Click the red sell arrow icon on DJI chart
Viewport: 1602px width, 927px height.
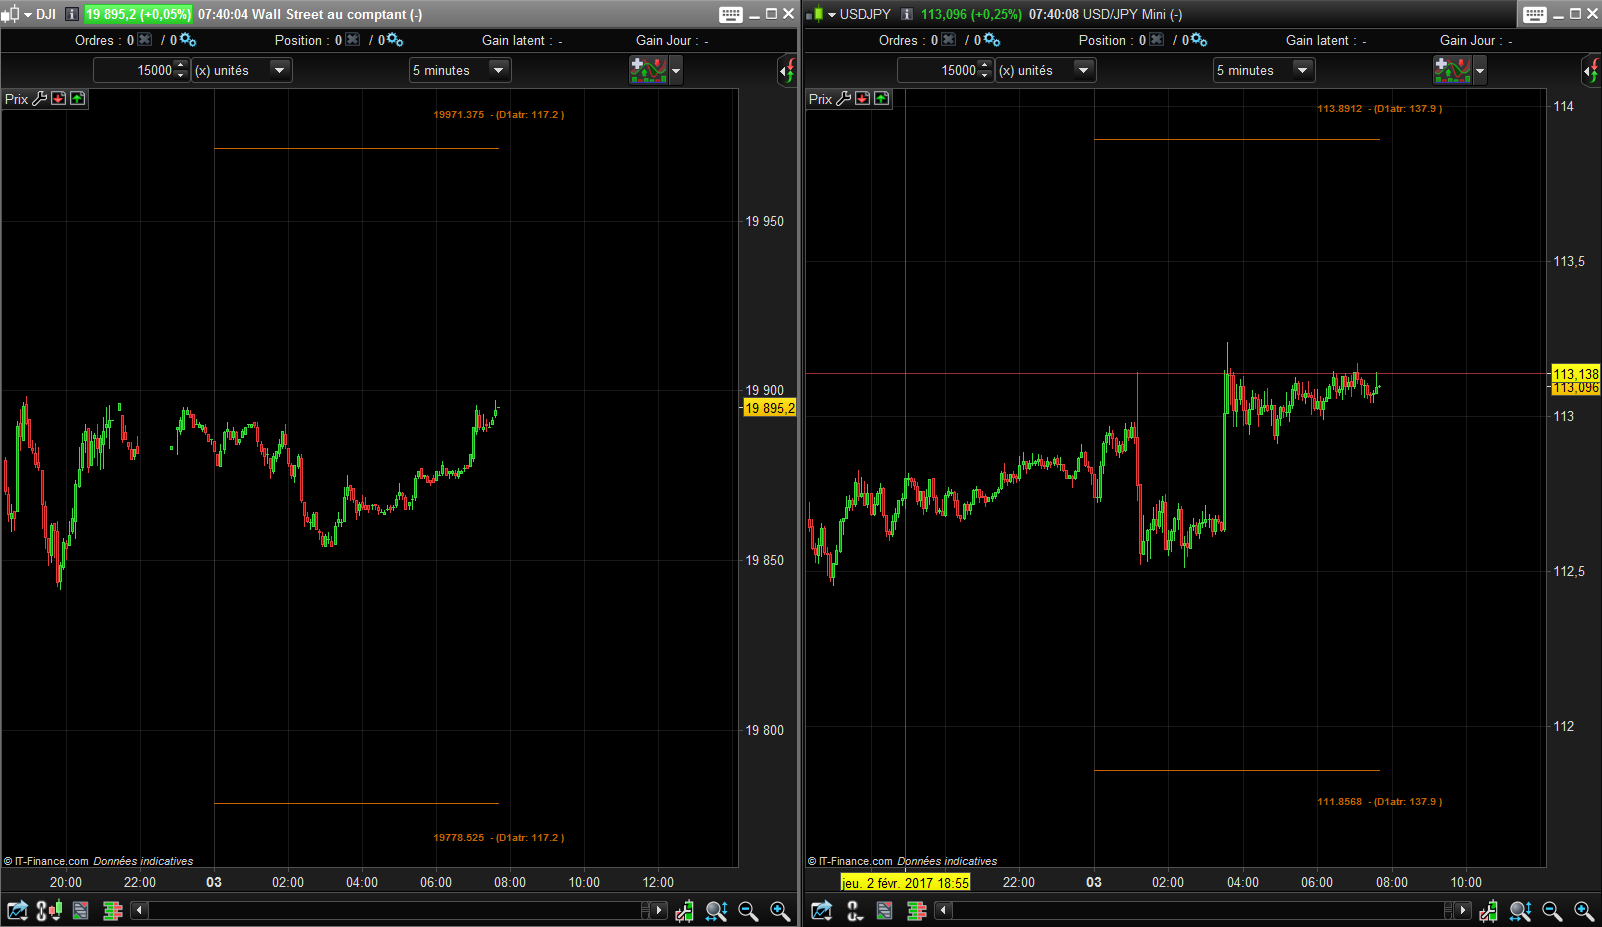pyautogui.click(x=59, y=98)
